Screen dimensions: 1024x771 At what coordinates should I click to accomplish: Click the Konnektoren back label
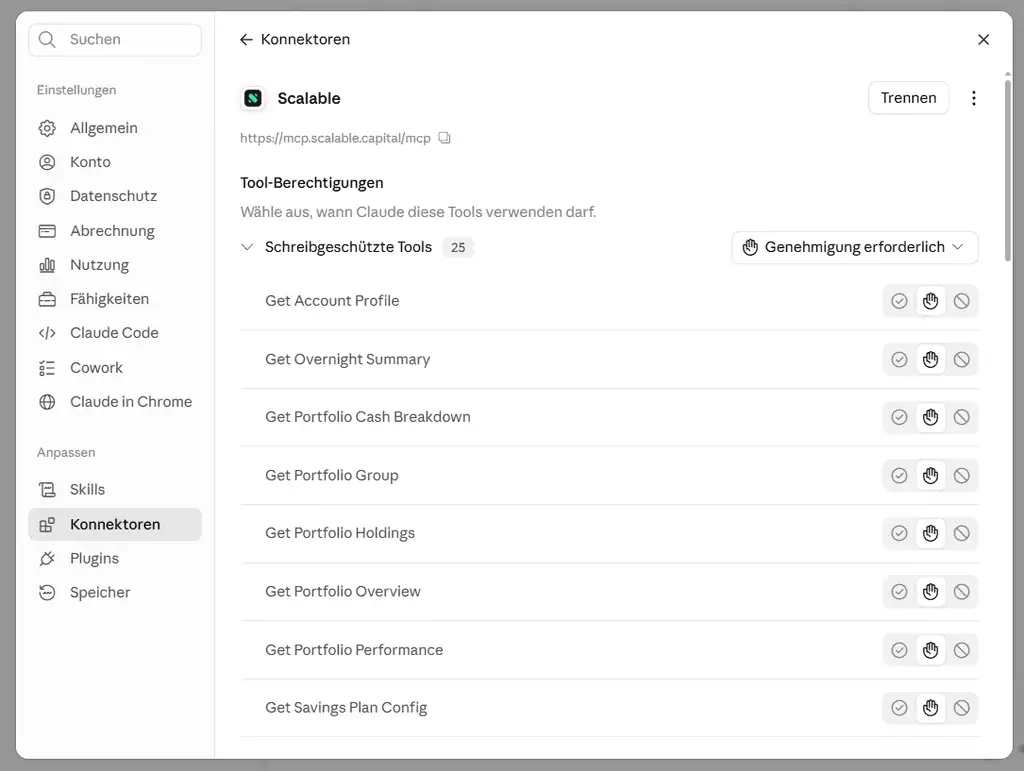pyautogui.click(x=305, y=40)
